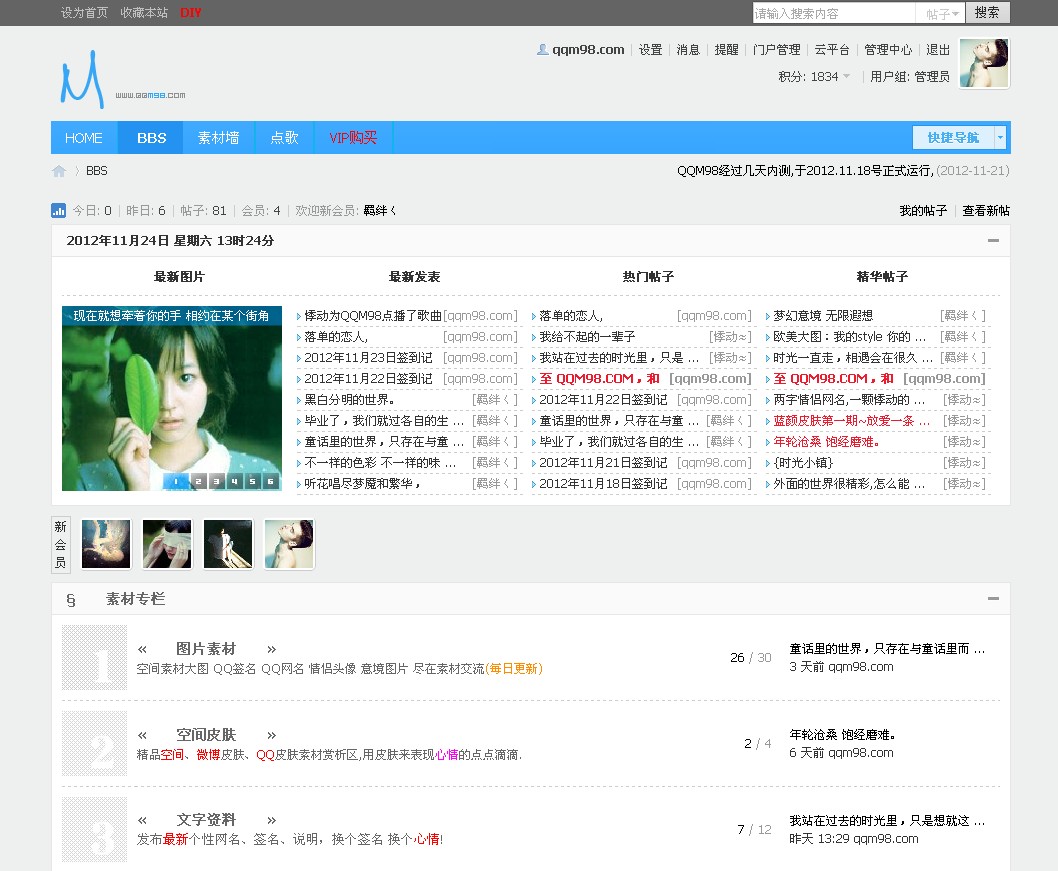Open the 空间皮肤 forum
The width and height of the screenshot is (1058, 871).
click(206, 735)
